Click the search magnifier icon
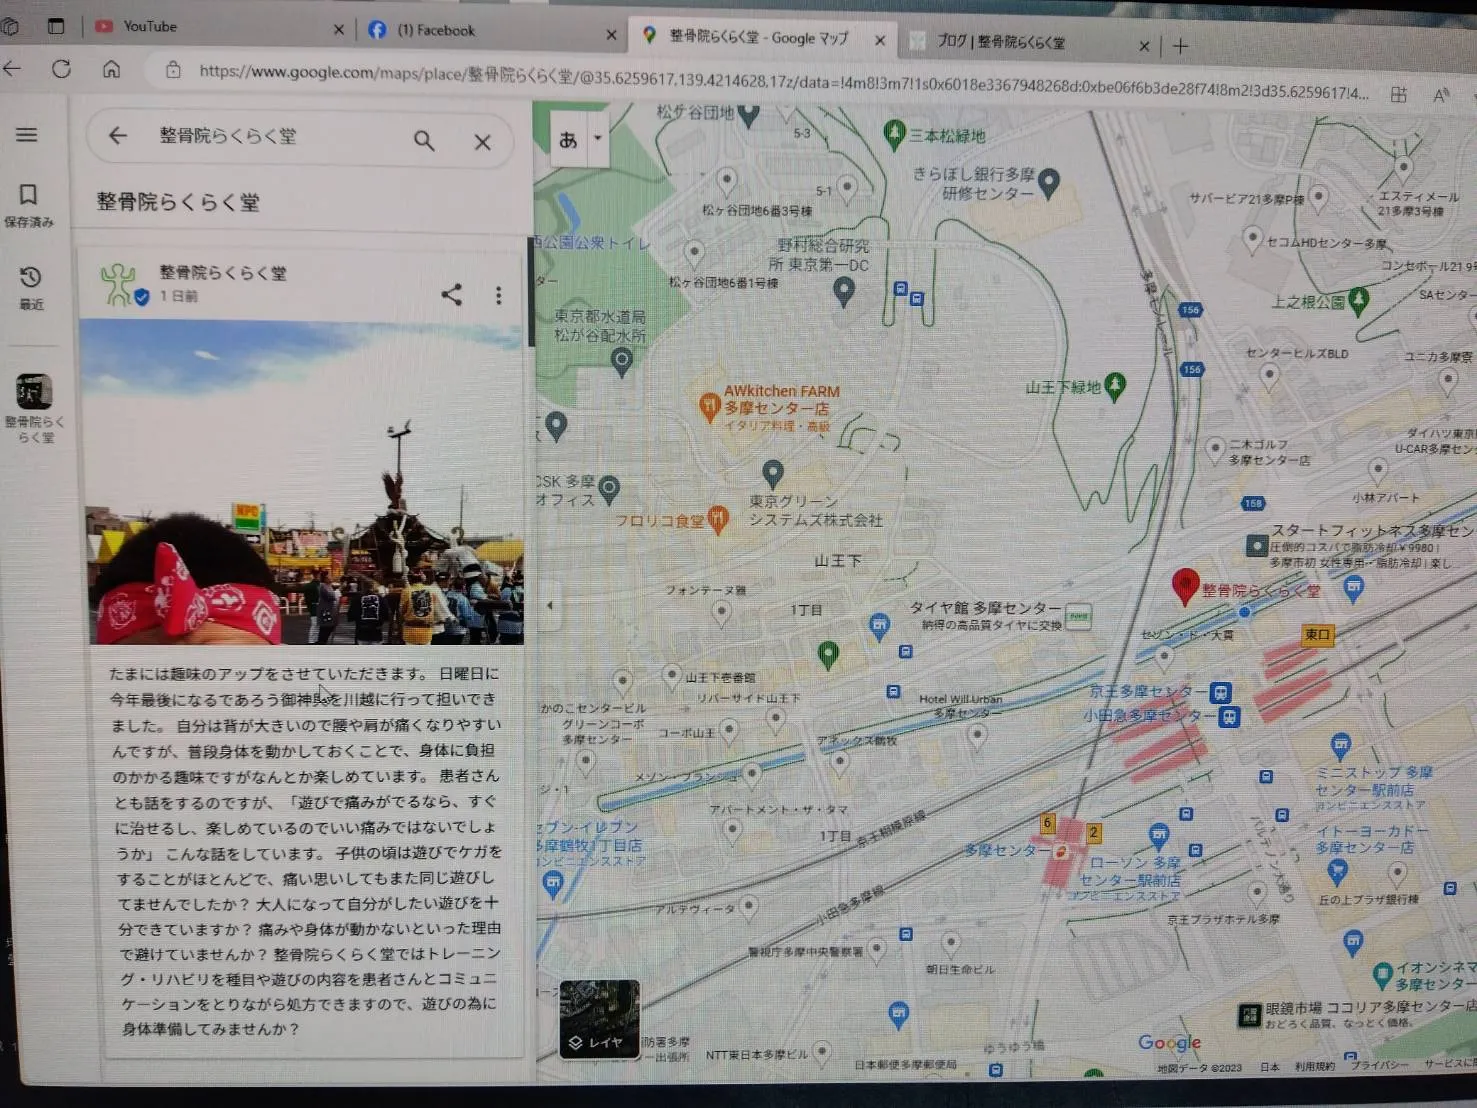The height and width of the screenshot is (1108, 1477). pos(424,141)
